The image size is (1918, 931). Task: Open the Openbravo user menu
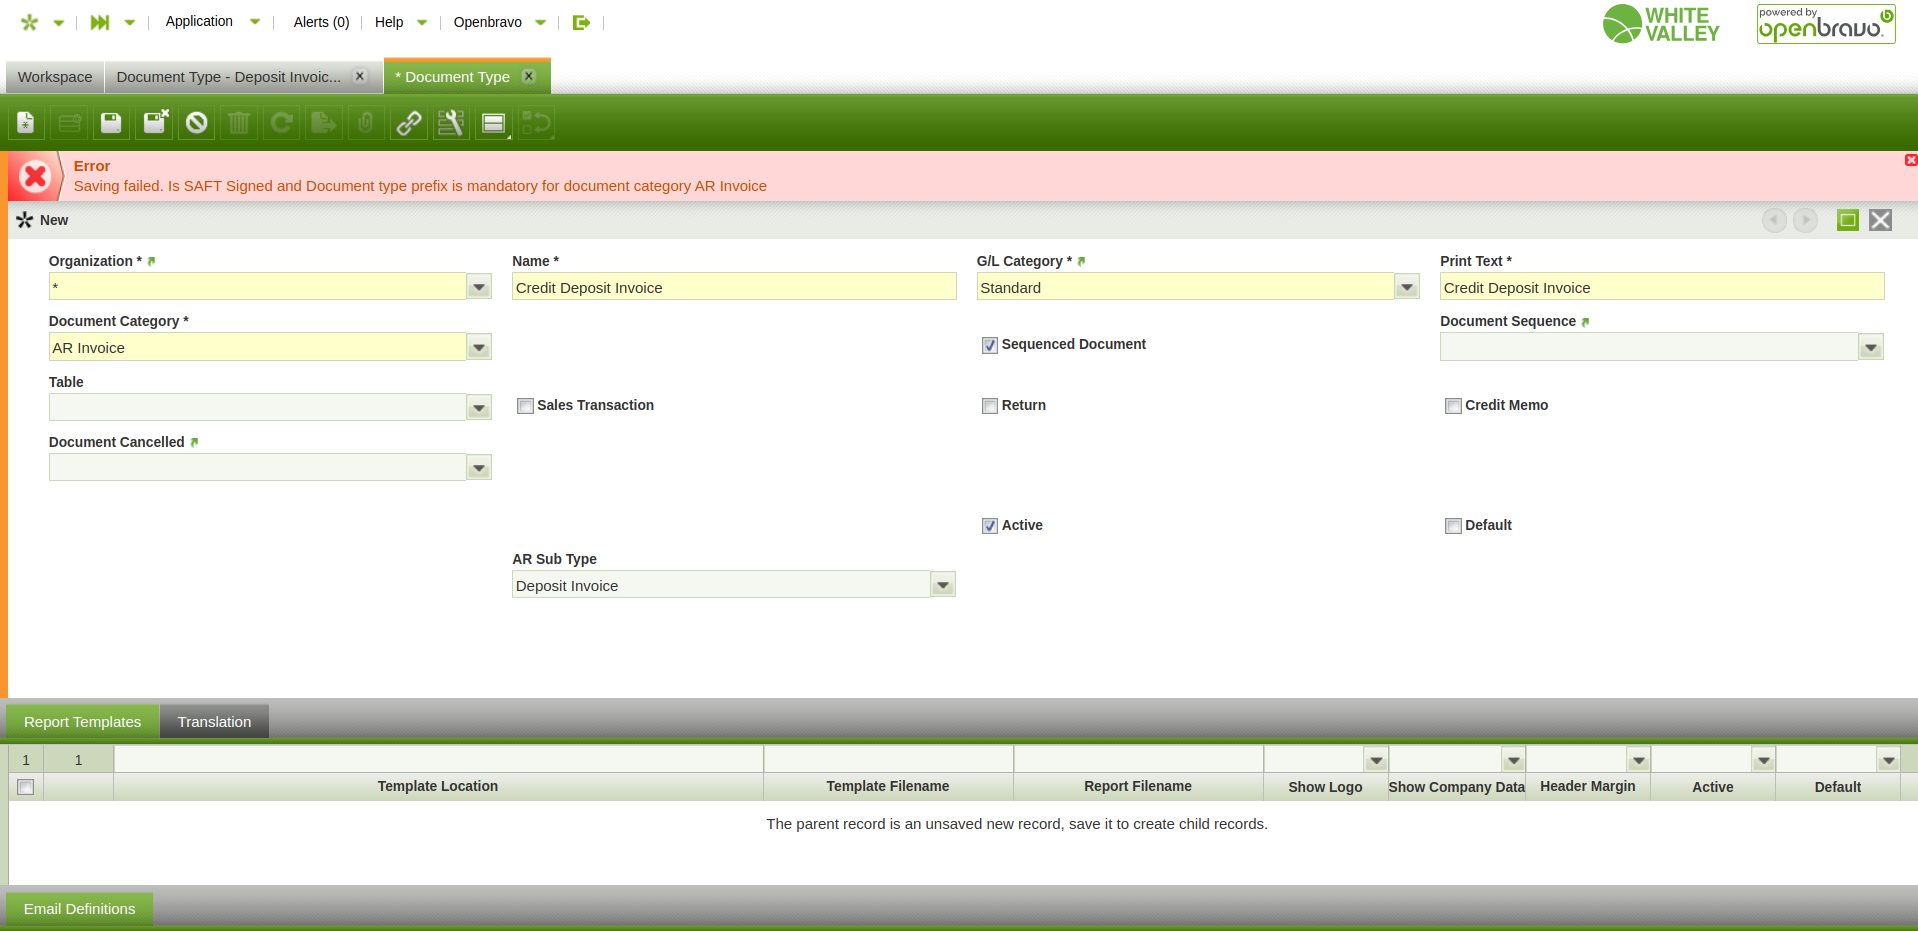tap(499, 22)
